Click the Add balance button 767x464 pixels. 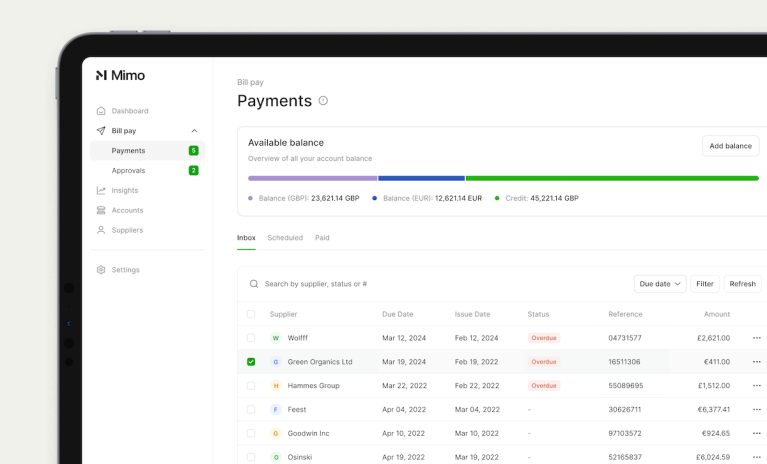pyautogui.click(x=730, y=146)
